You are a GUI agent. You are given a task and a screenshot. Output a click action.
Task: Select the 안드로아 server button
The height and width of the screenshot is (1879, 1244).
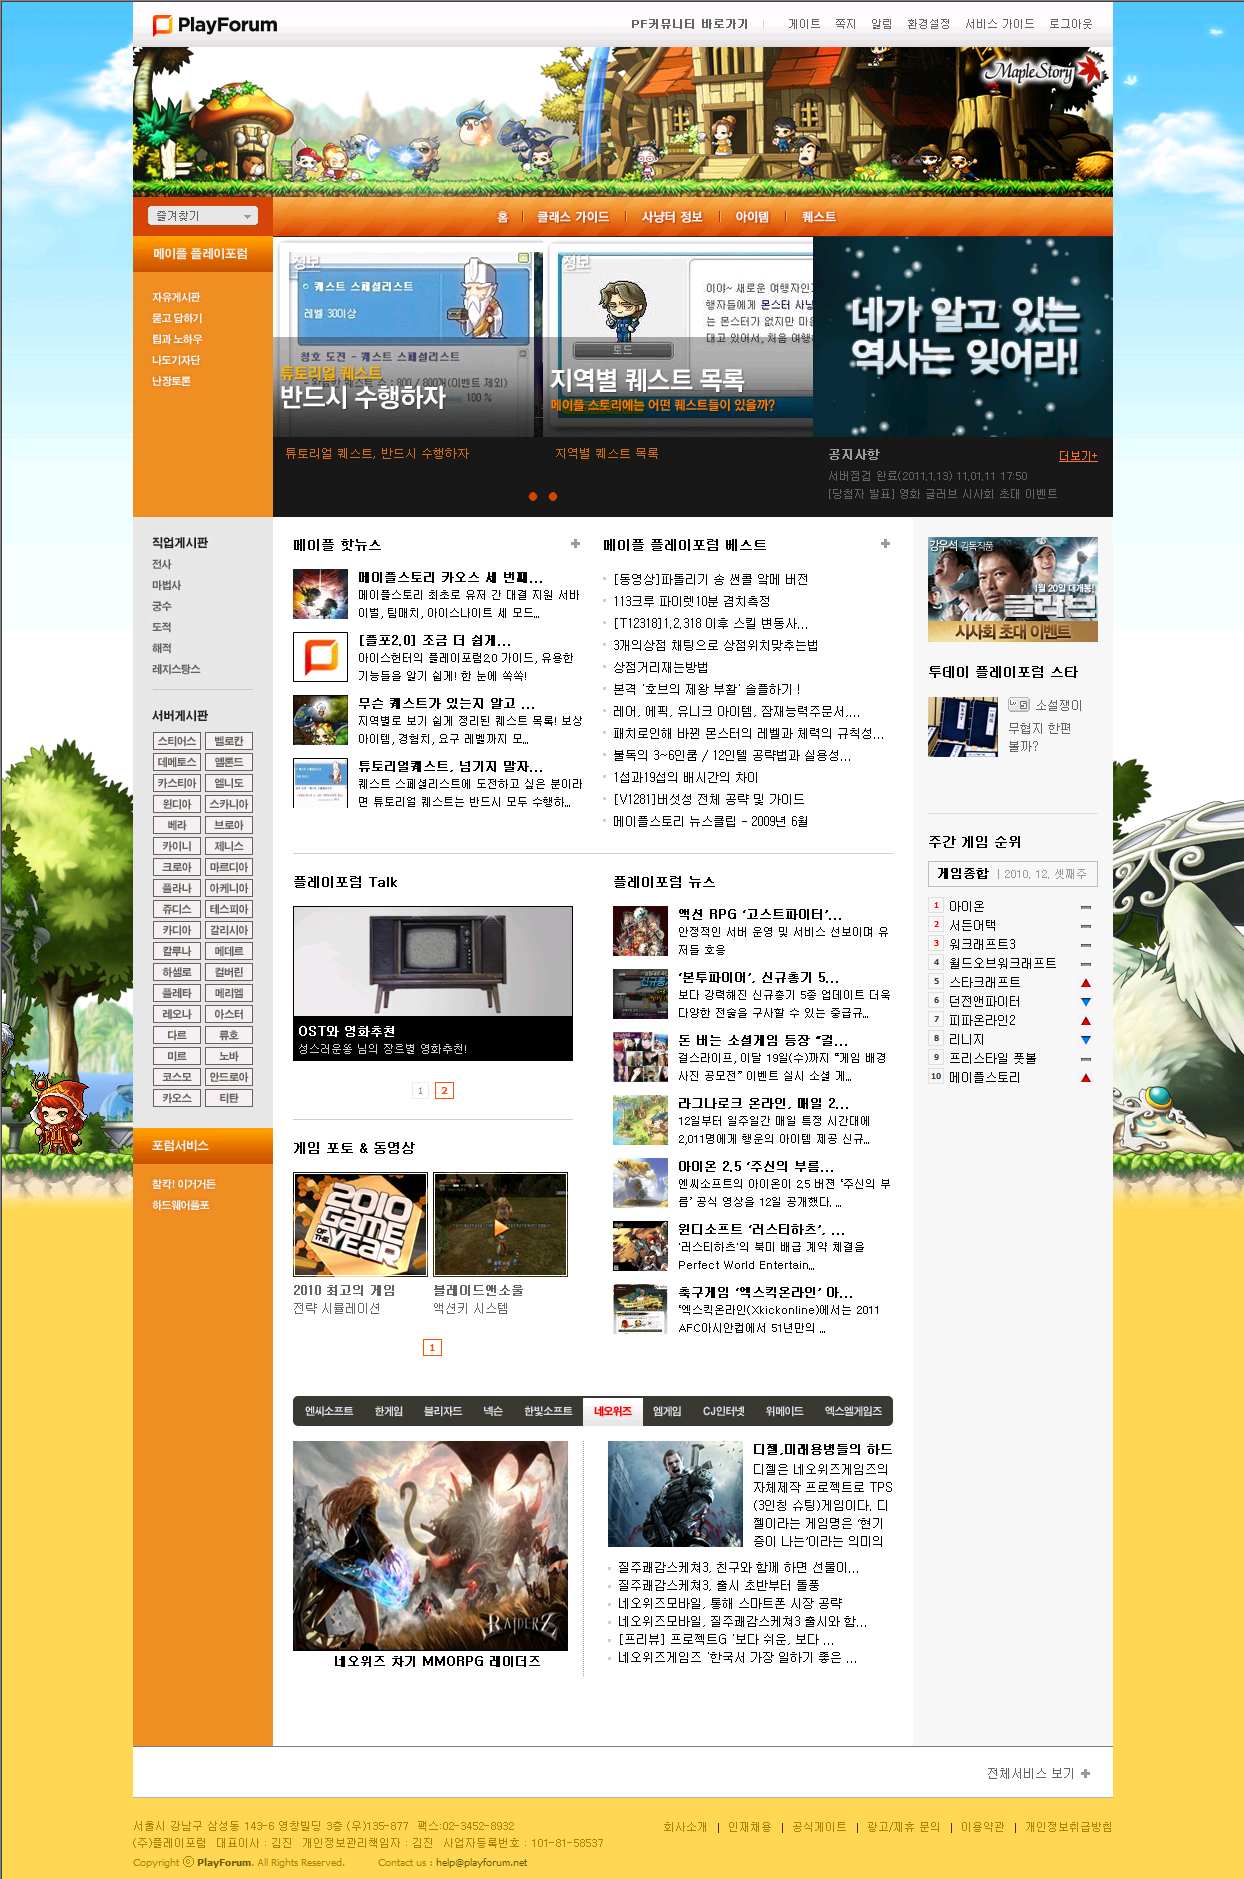click(229, 1077)
